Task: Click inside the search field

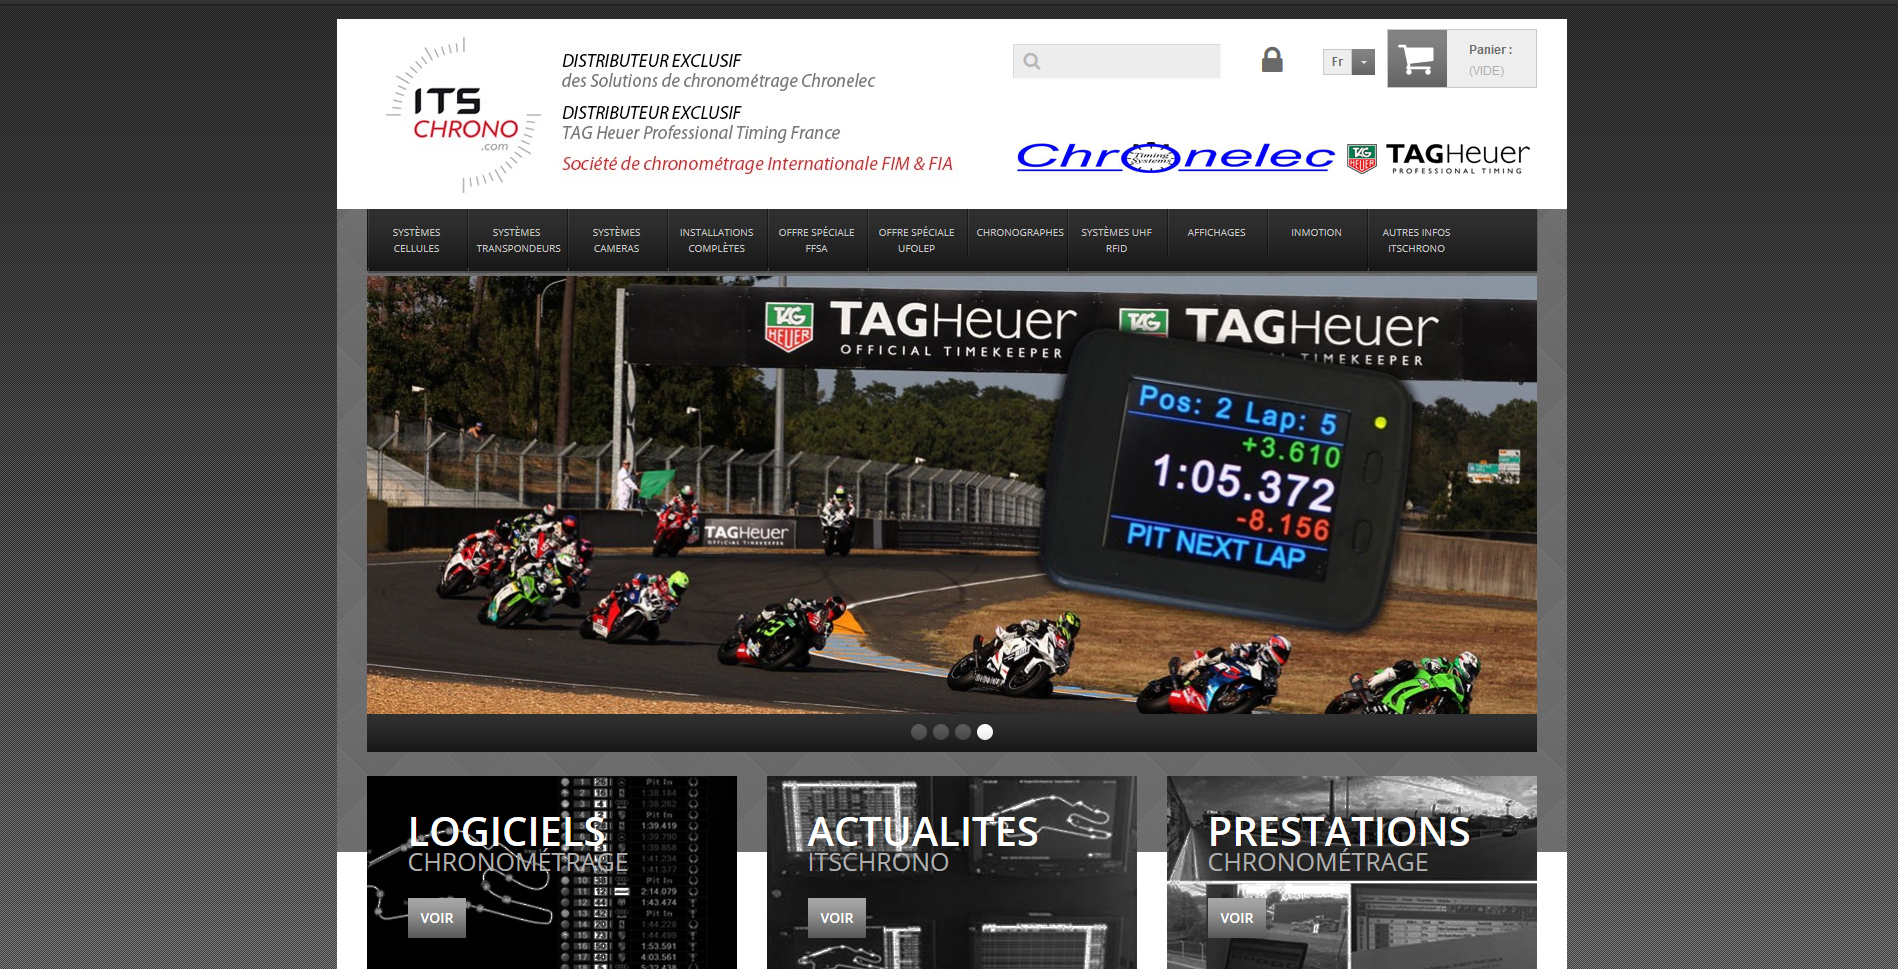Action: point(1116,61)
